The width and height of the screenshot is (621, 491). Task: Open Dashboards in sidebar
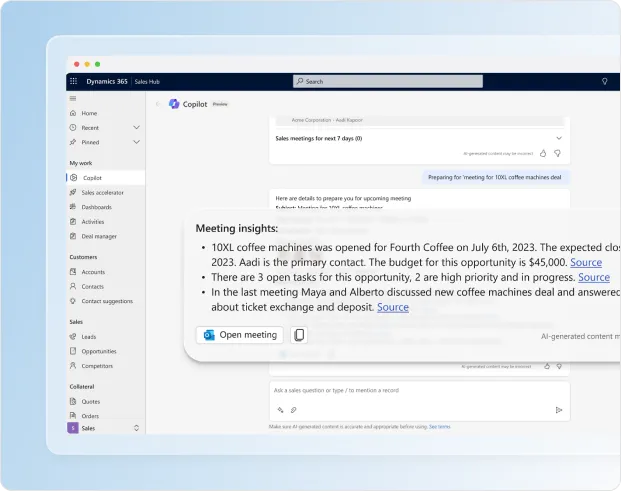click(96, 207)
